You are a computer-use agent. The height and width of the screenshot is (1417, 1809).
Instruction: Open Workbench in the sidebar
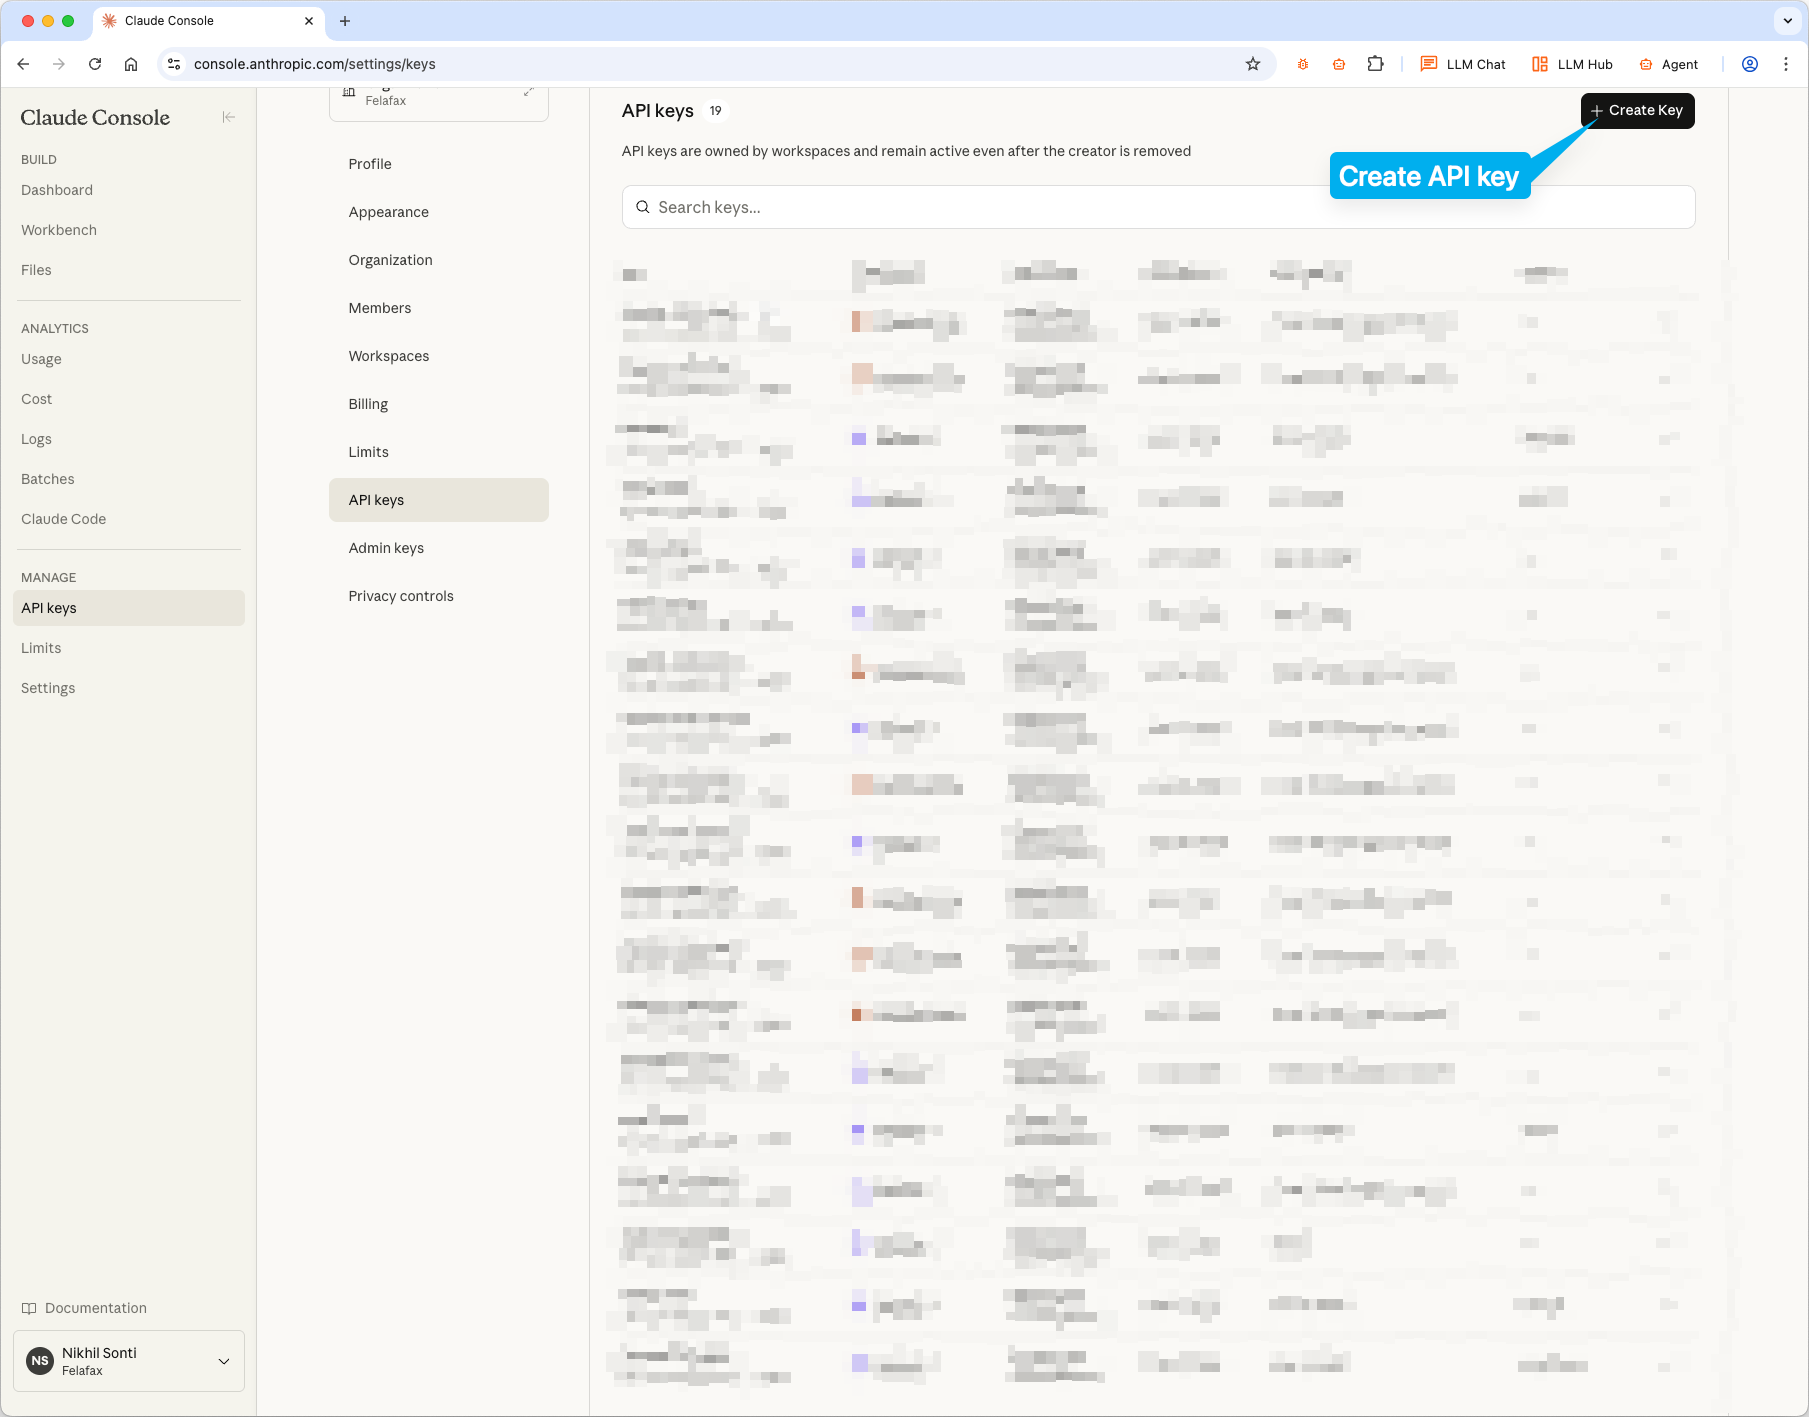59,230
